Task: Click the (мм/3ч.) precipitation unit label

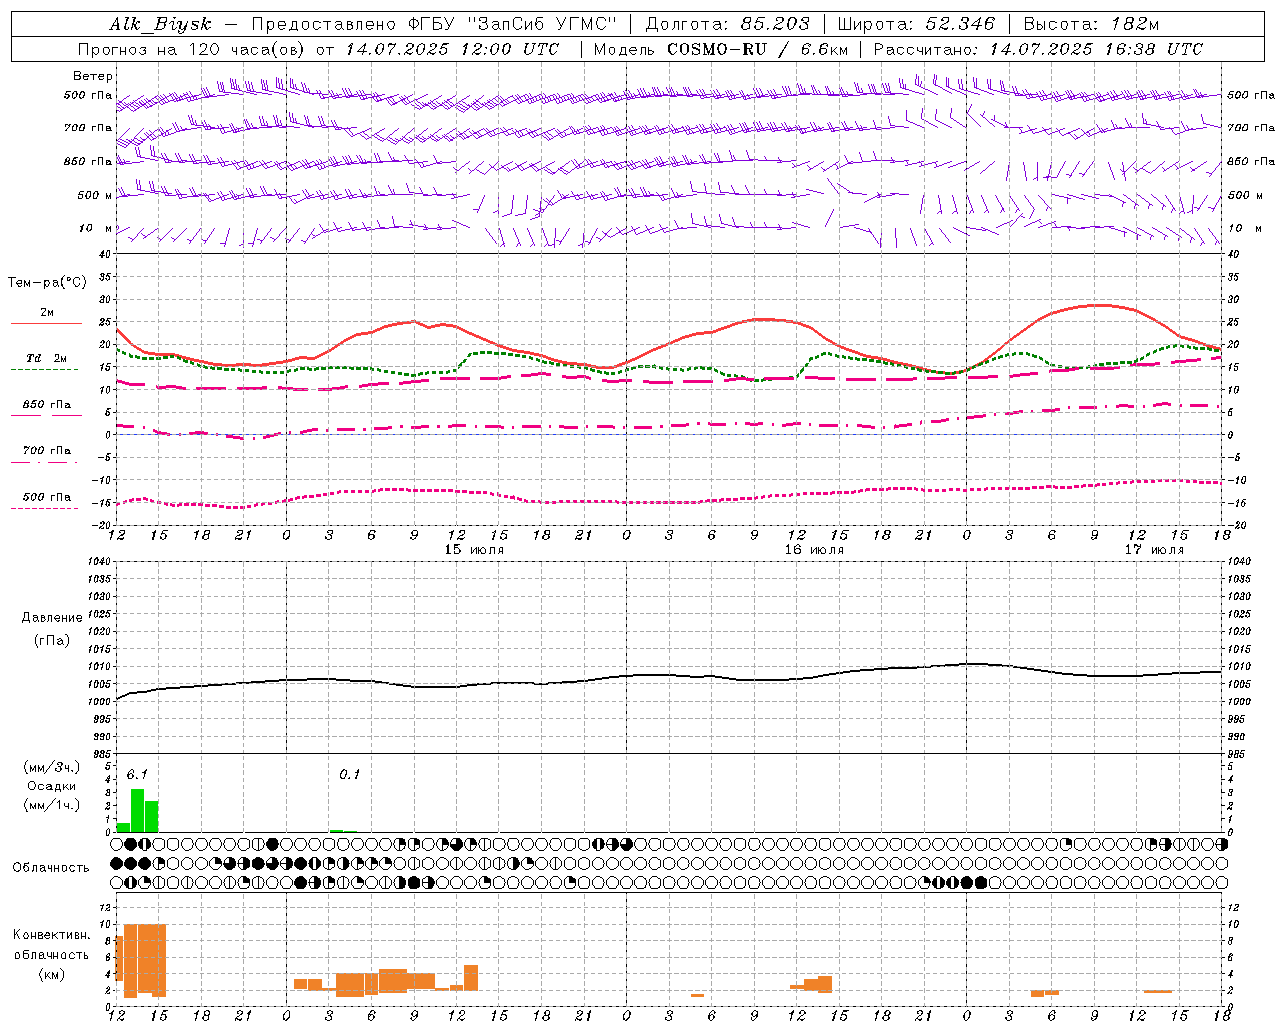Action: tap(52, 767)
